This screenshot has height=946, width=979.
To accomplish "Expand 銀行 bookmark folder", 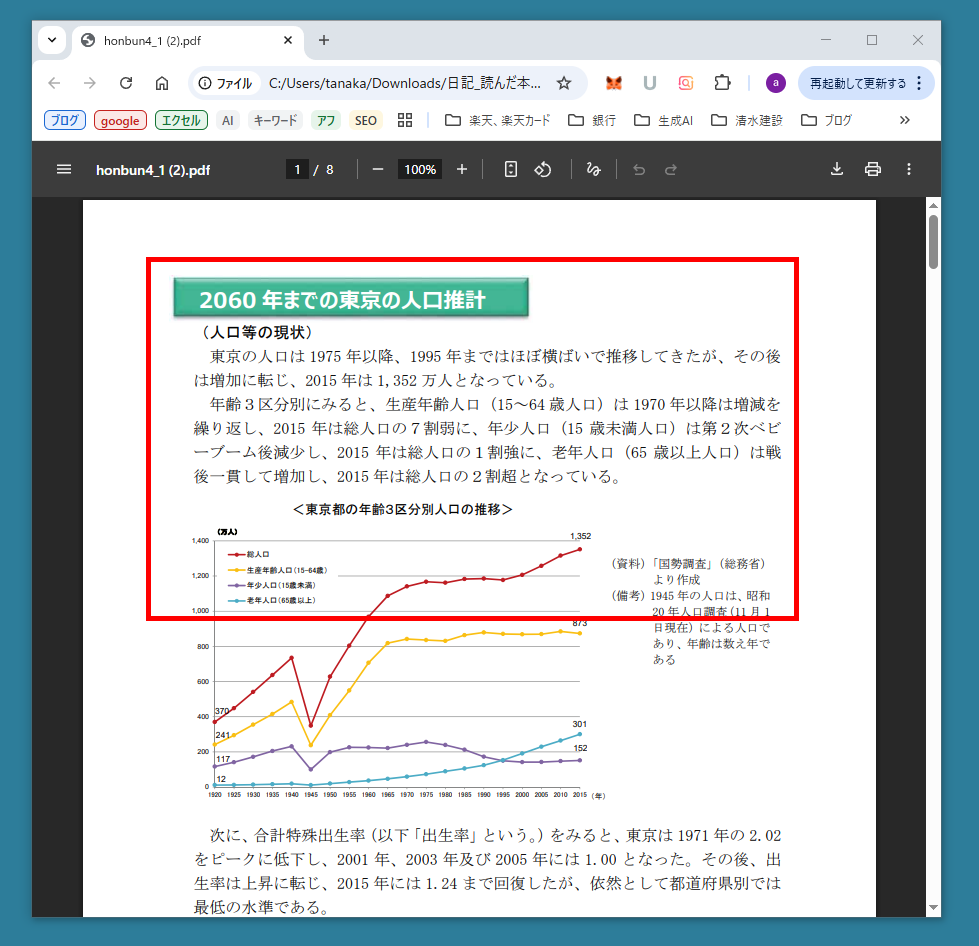I will [x=592, y=120].
